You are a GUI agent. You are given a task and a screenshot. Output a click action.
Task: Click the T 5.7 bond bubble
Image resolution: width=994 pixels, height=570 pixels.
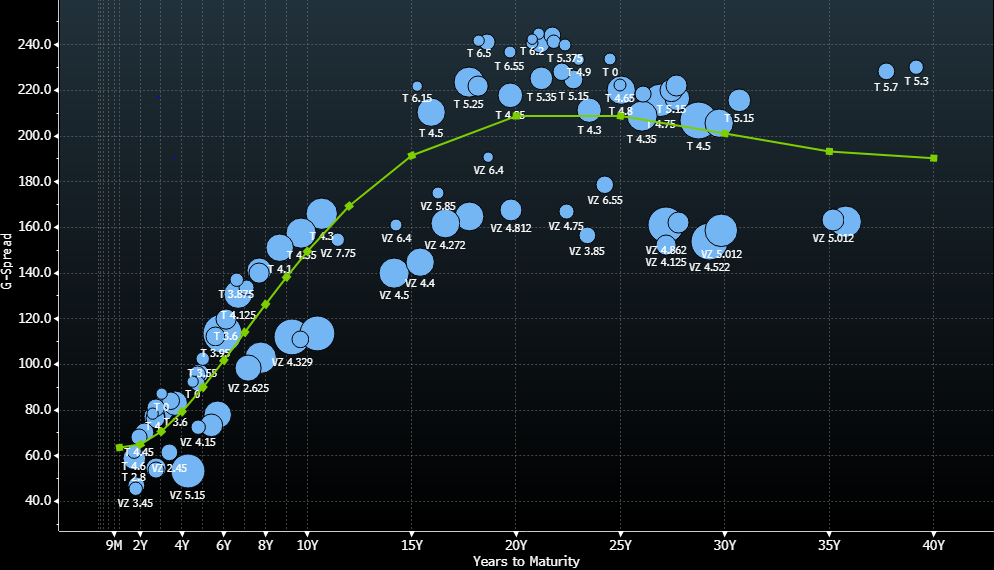[886, 71]
